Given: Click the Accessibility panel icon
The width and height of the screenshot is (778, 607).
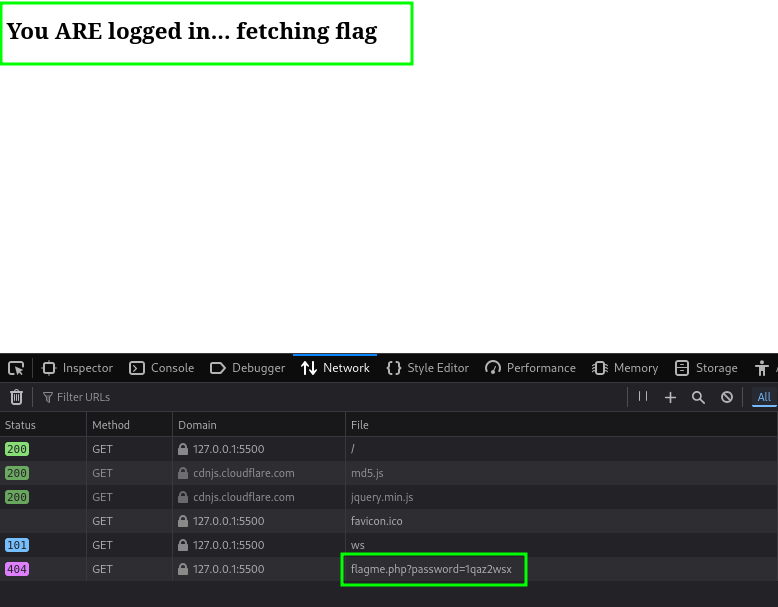Looking at the screenshot, I should (763, 368).
